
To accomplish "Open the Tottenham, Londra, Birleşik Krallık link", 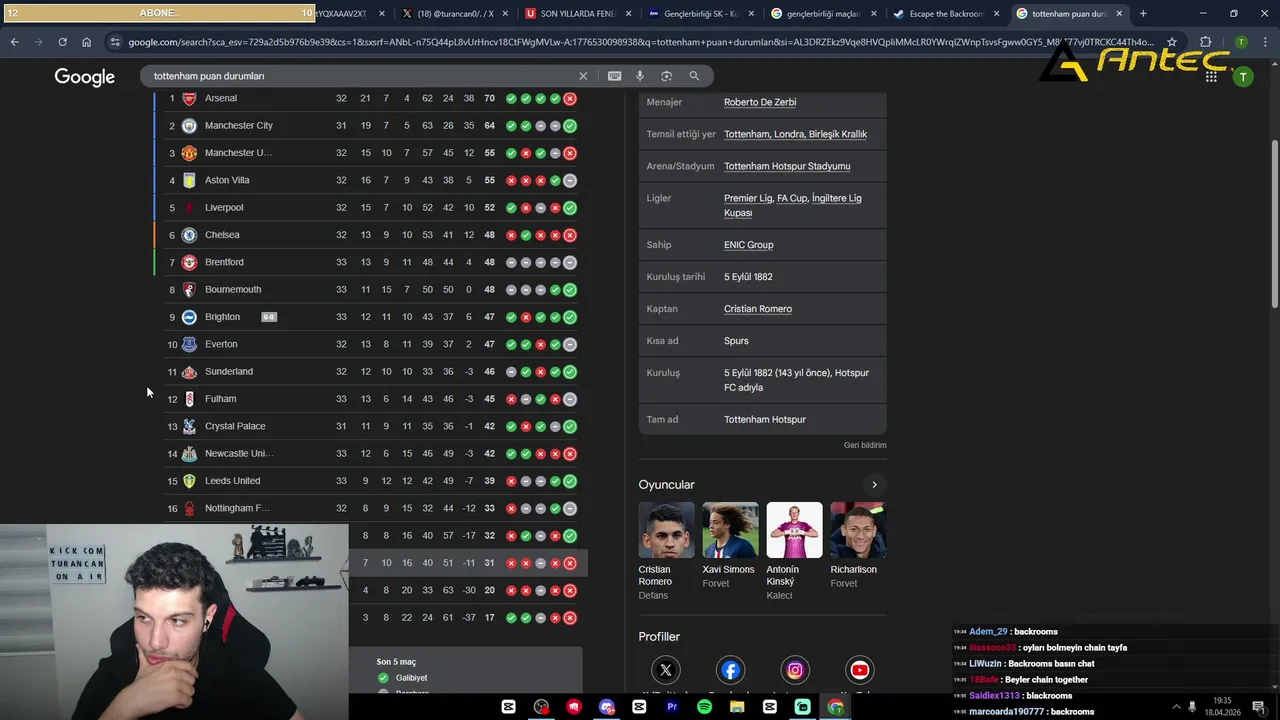I will coord(795,134).
